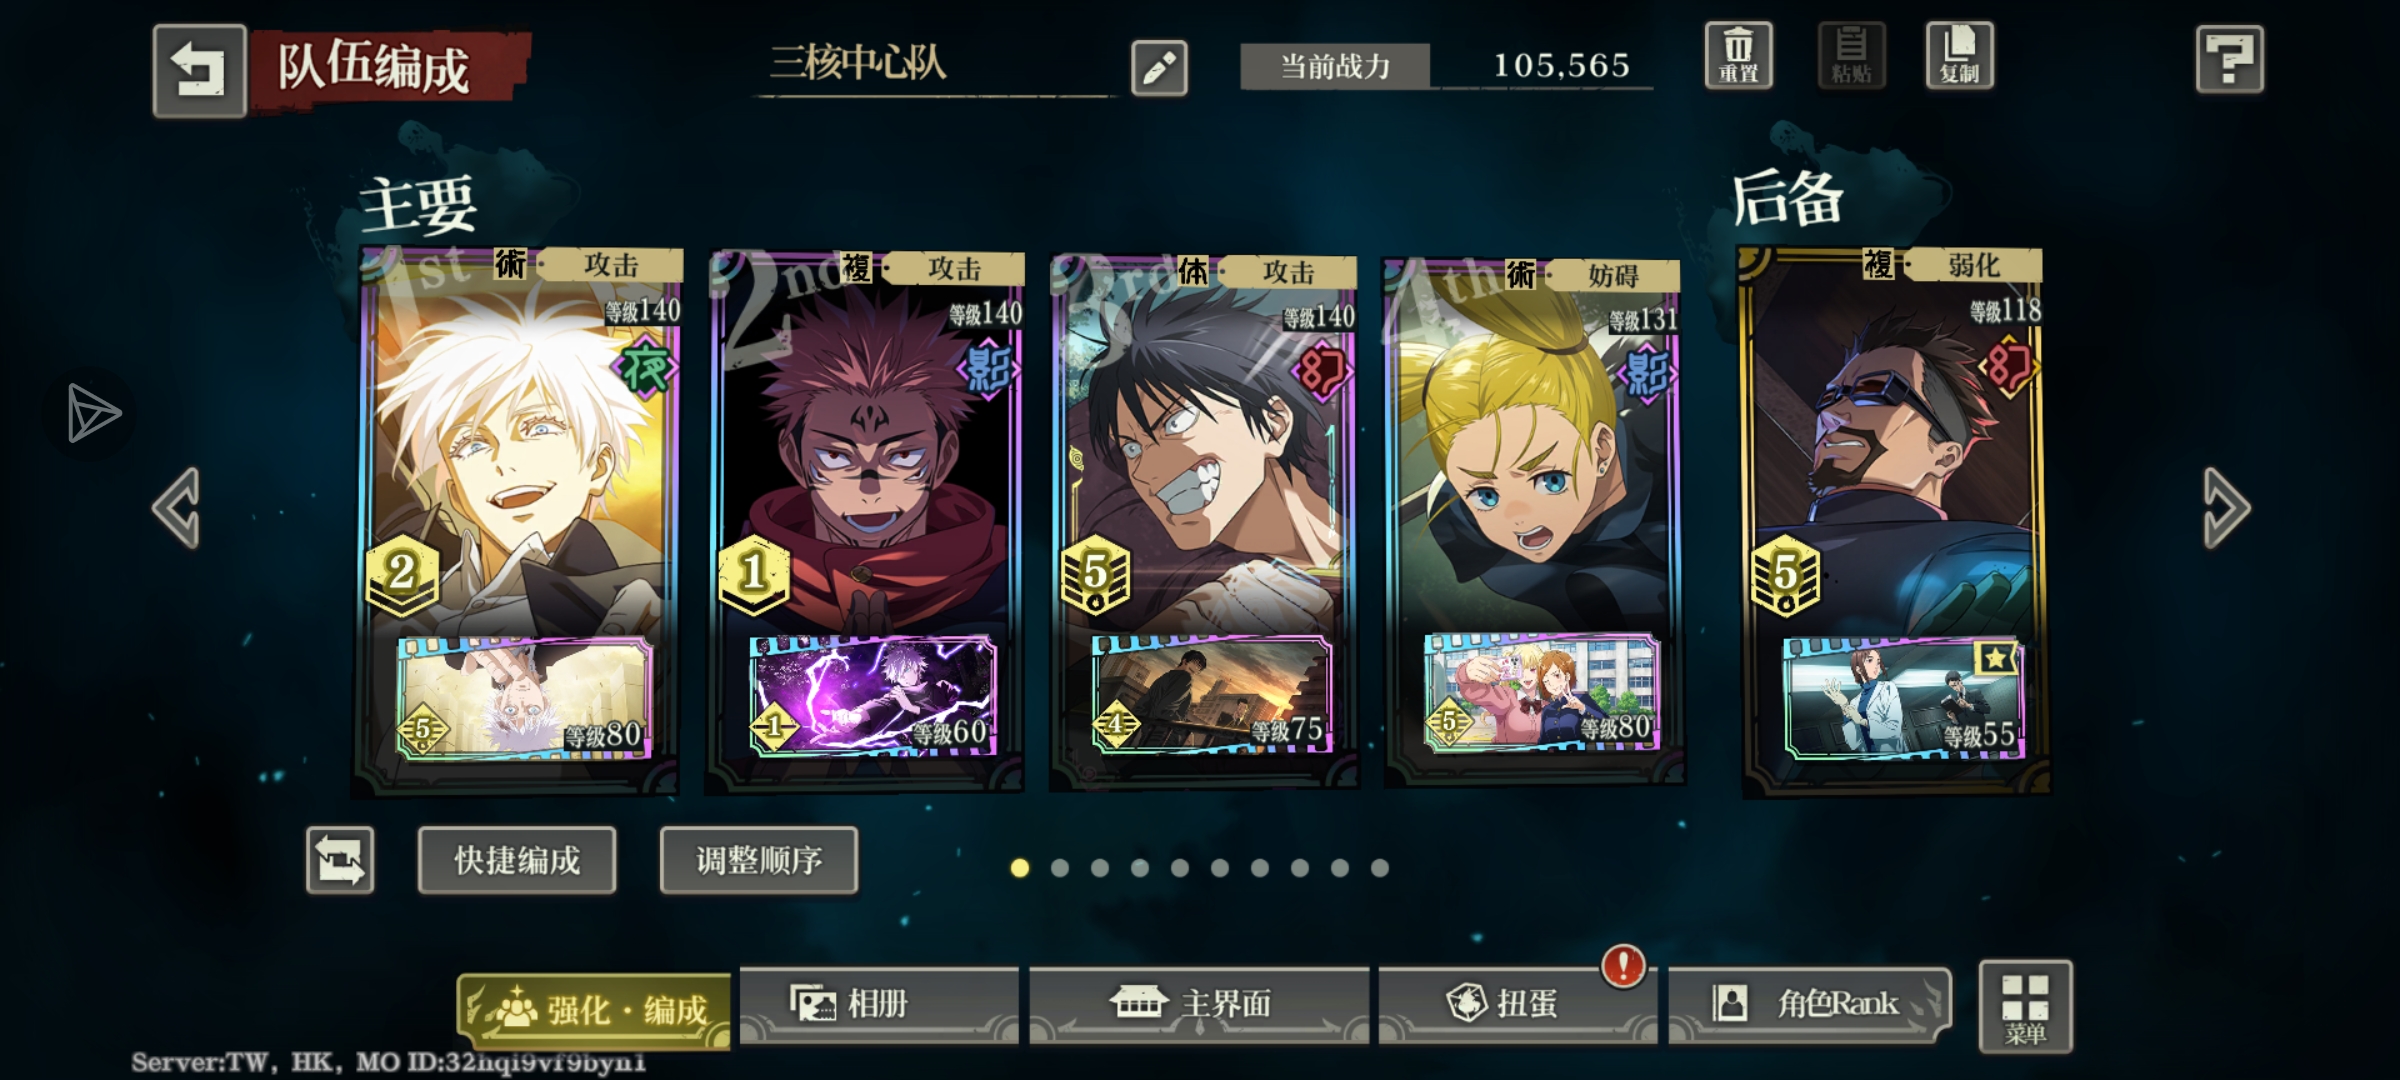Click the back arrow icon

(x=199, y=71)
